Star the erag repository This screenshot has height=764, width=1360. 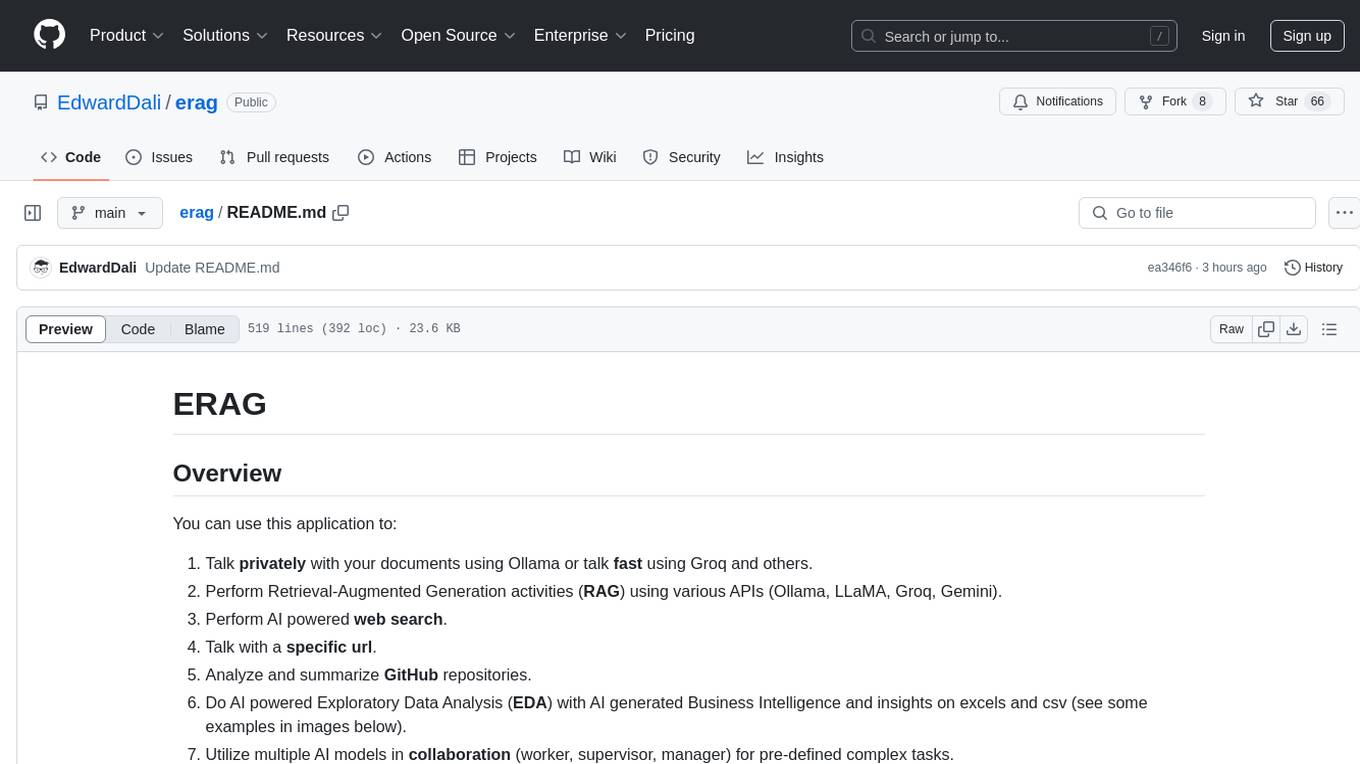[1290, 102]
